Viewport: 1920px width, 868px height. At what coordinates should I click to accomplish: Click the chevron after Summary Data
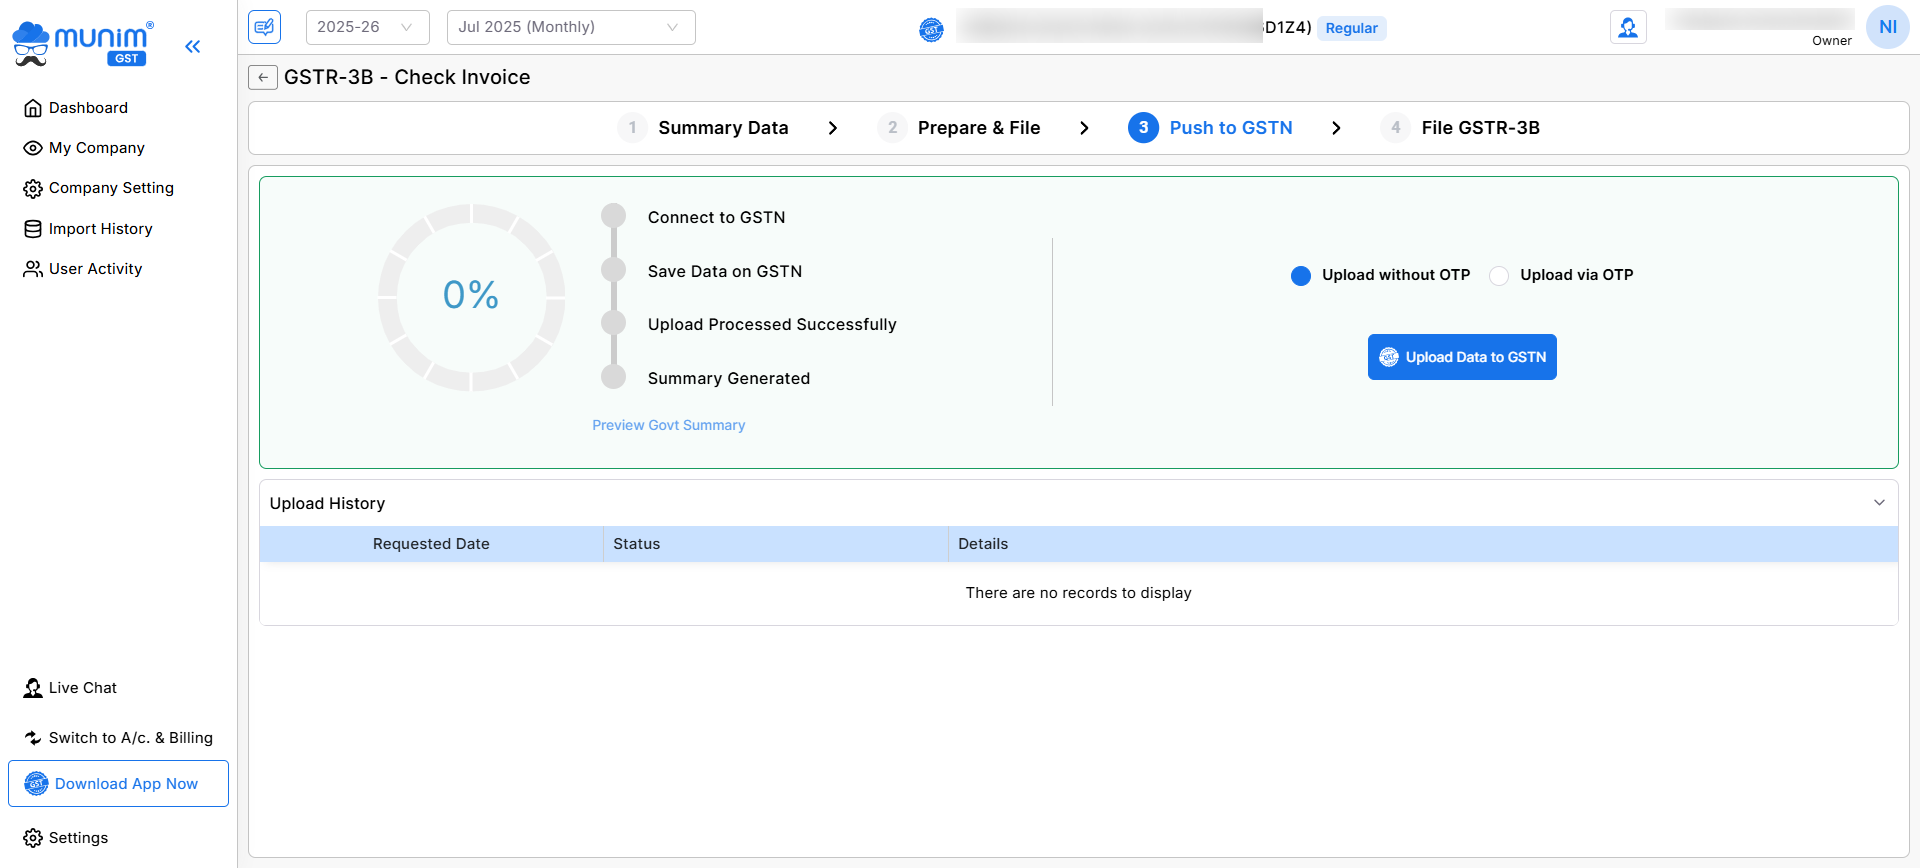pyautogui.click(x=833, y=128)
